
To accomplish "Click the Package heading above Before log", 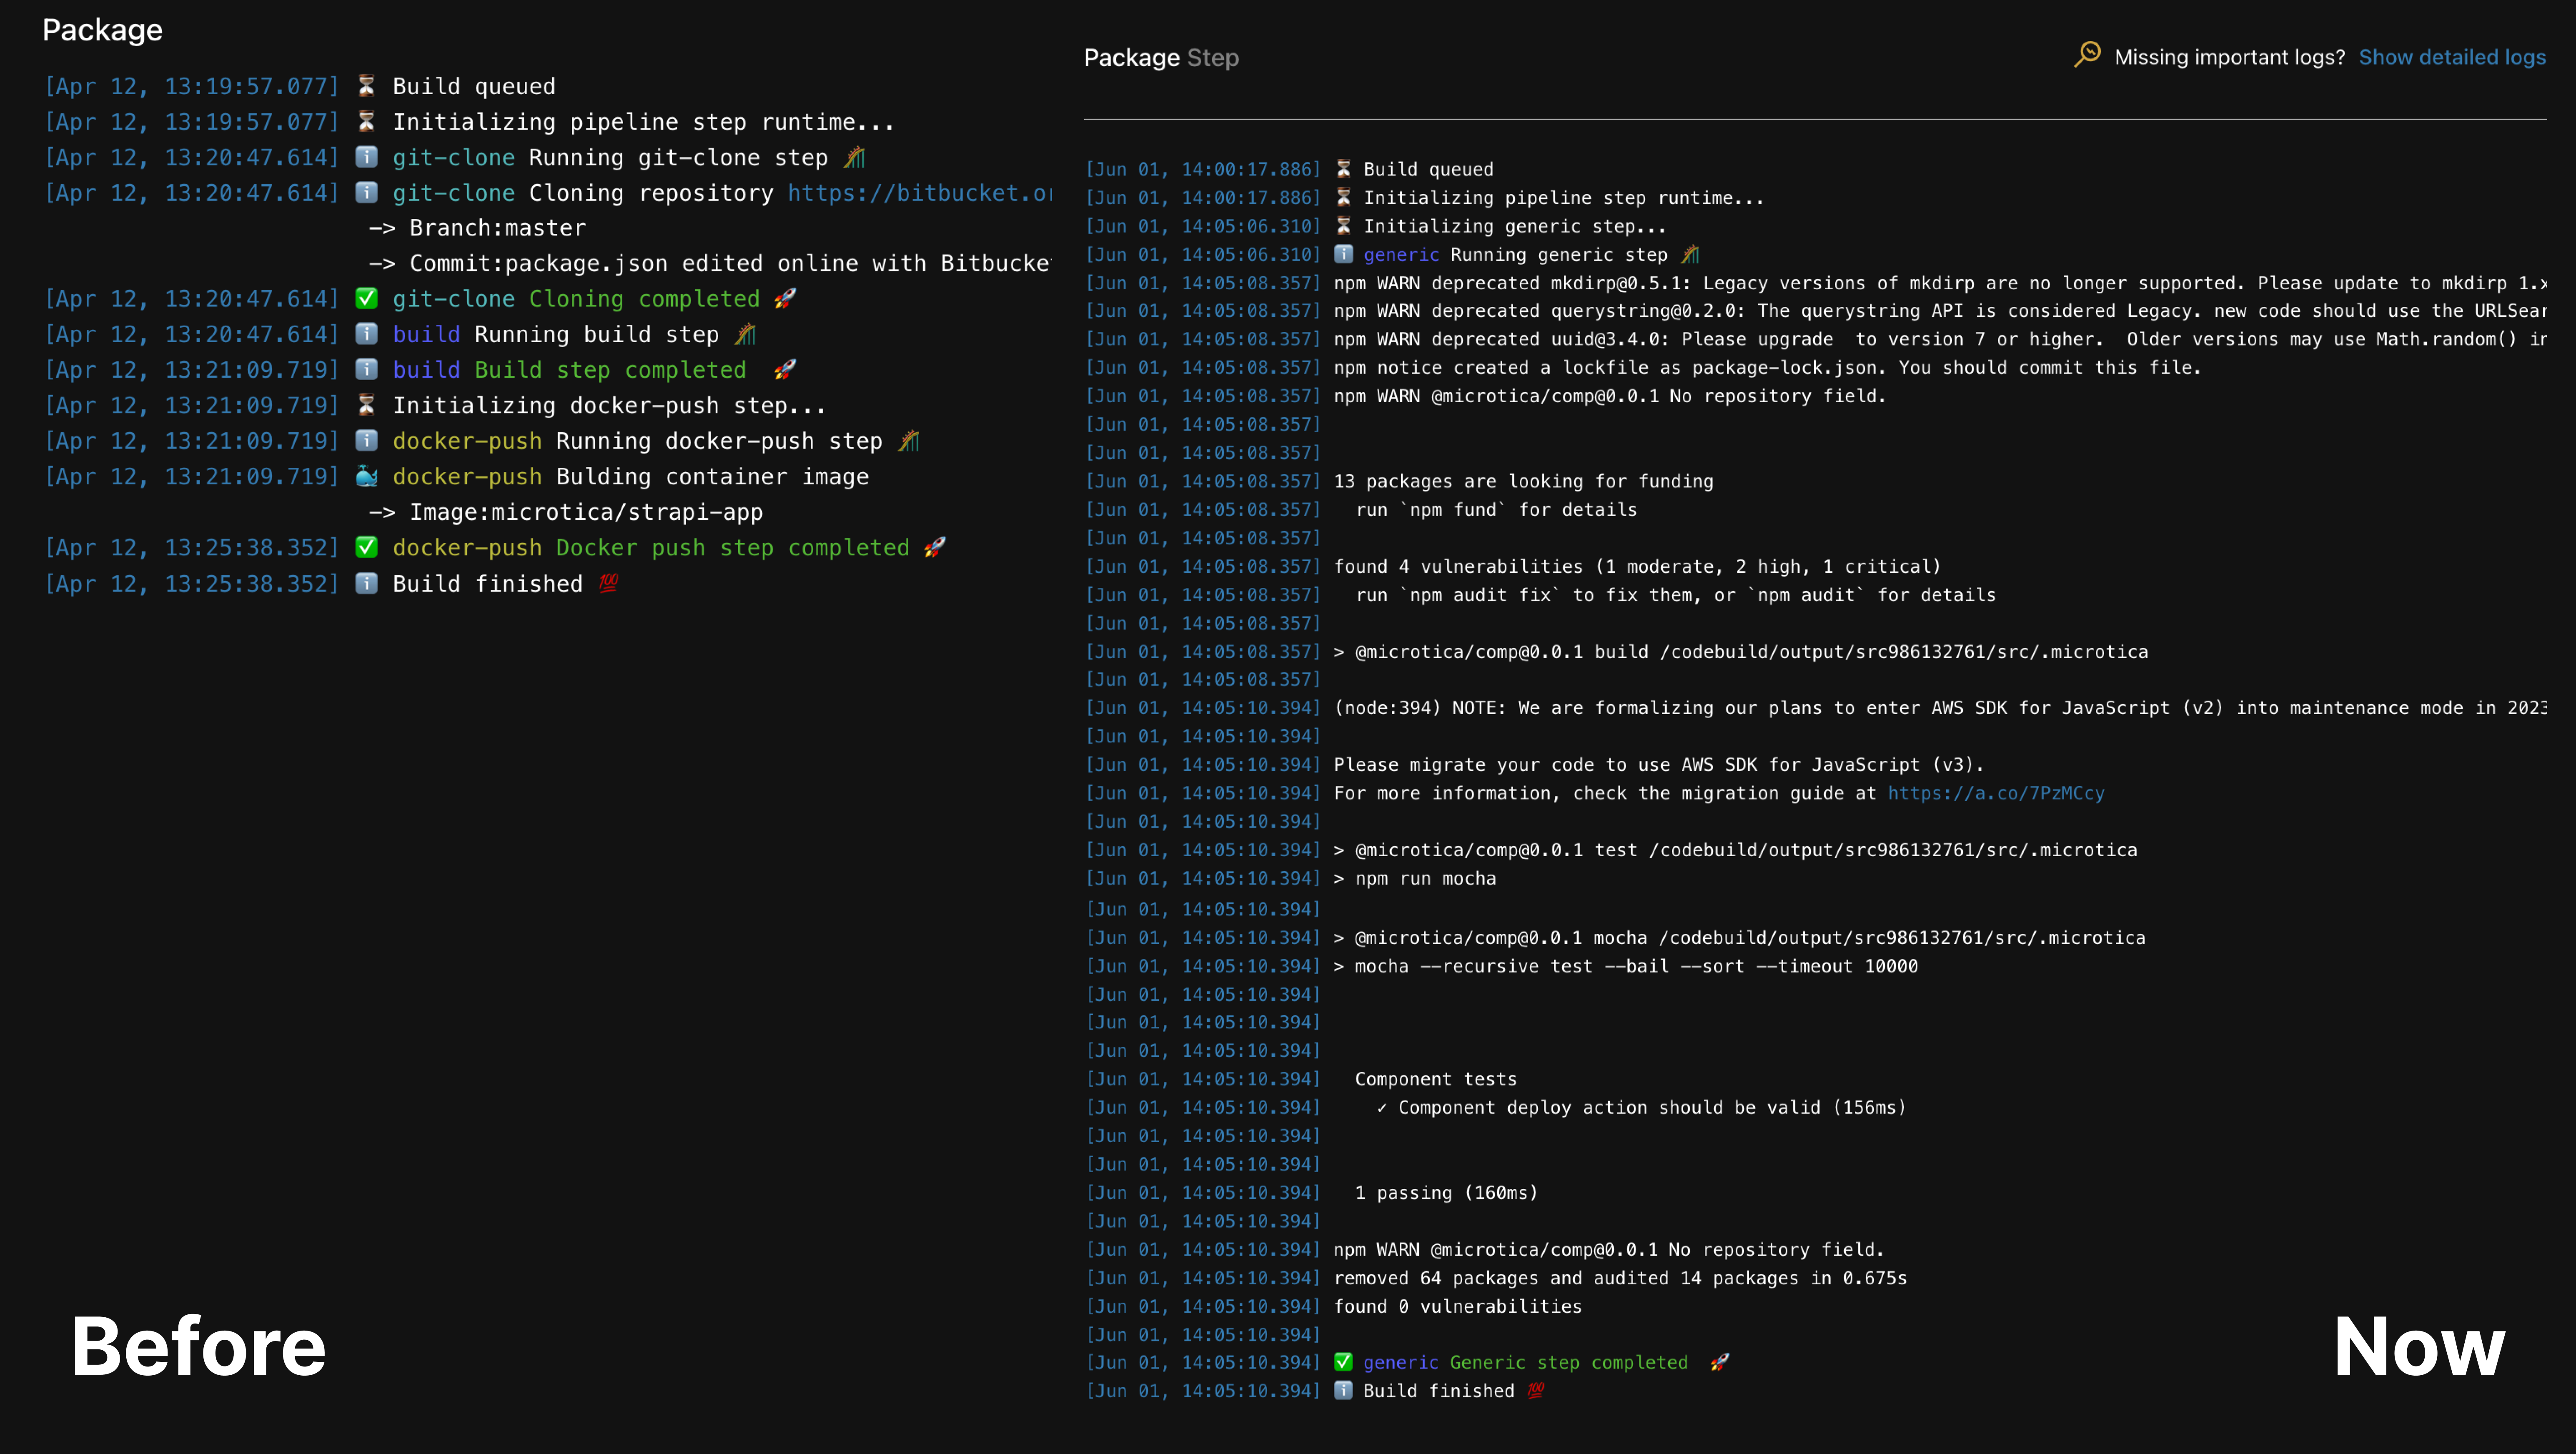I will click(x=102, y=30).
